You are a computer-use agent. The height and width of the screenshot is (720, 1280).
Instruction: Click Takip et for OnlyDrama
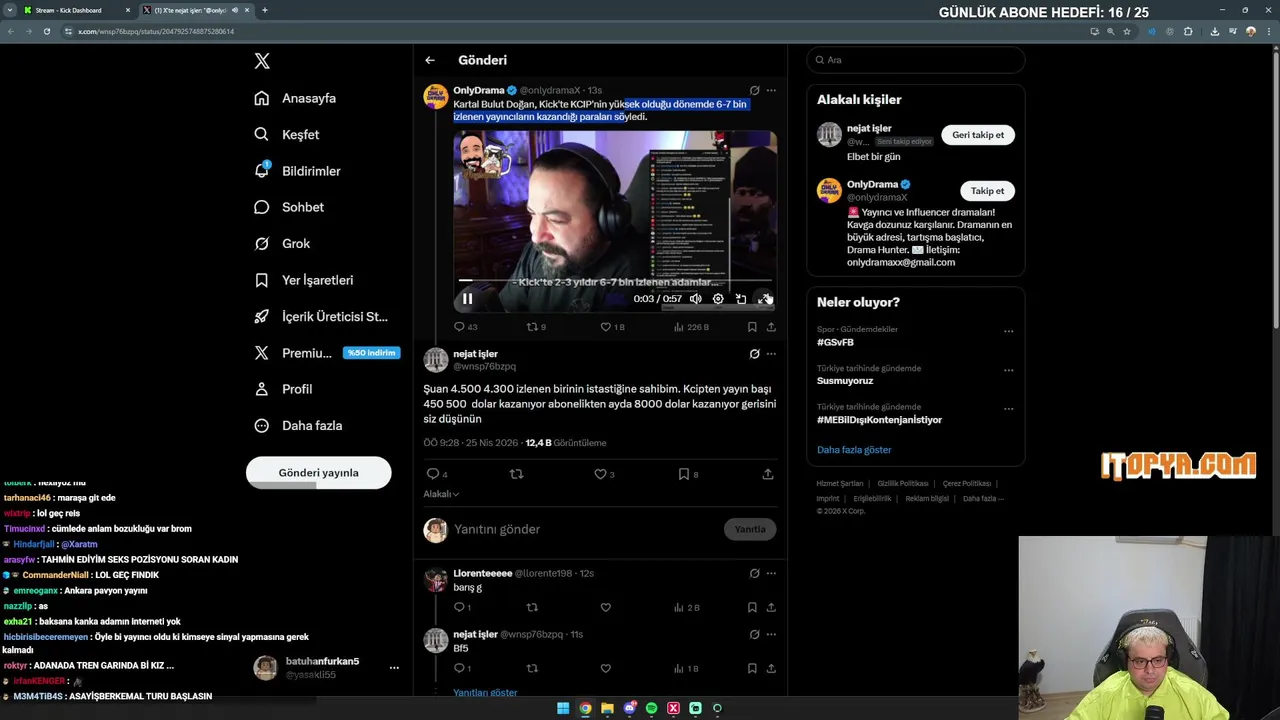click(x=987, y=190)
